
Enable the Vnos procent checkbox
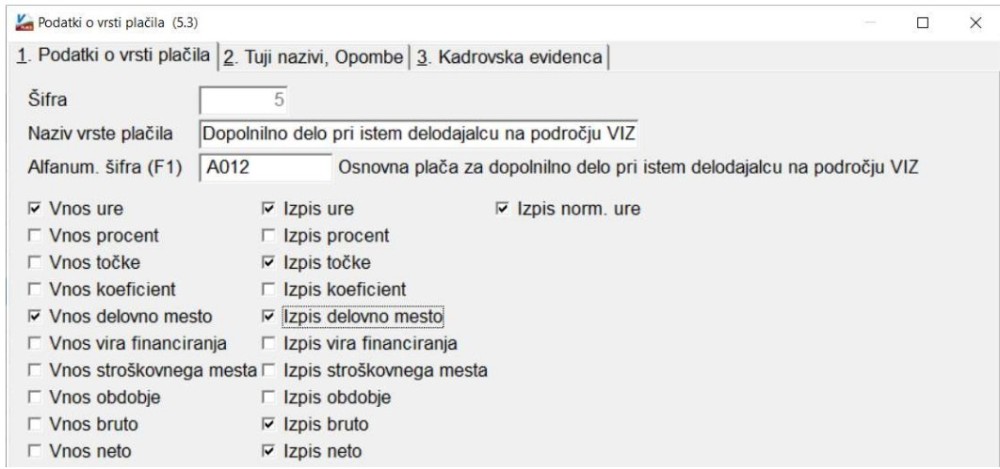point(35,236)
